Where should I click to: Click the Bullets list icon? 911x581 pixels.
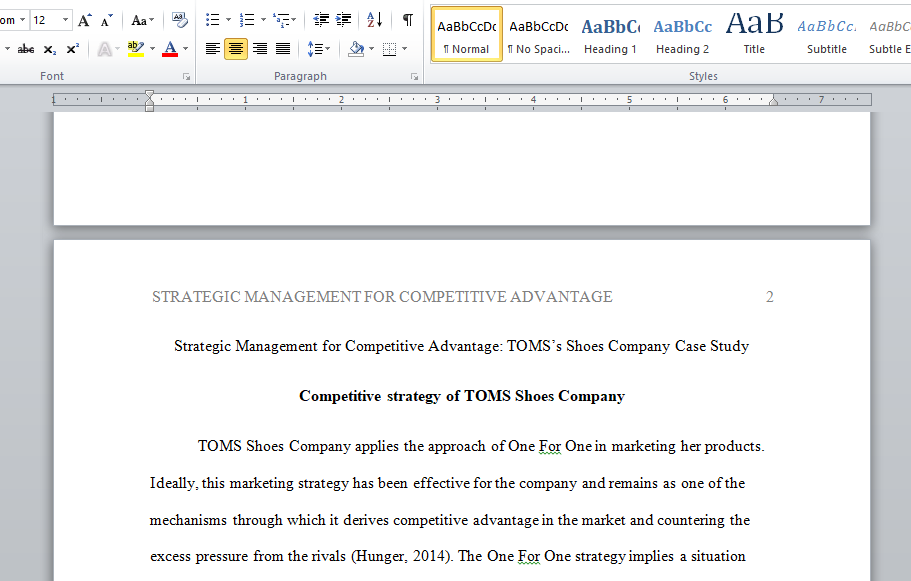[x=213, y=20]
